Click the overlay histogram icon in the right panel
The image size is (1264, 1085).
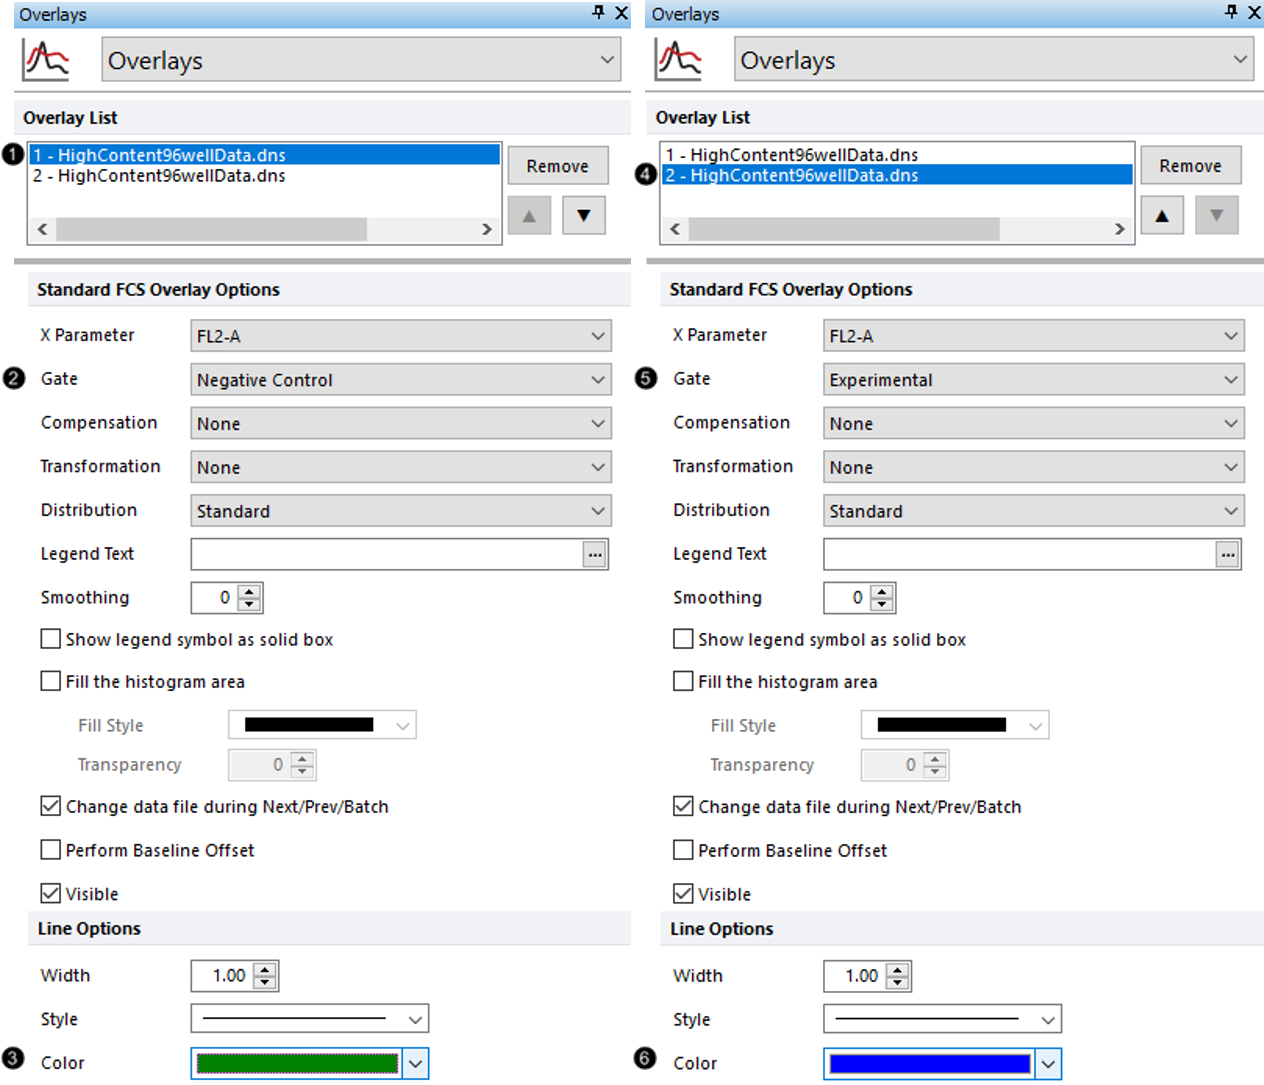click(679, 60)
